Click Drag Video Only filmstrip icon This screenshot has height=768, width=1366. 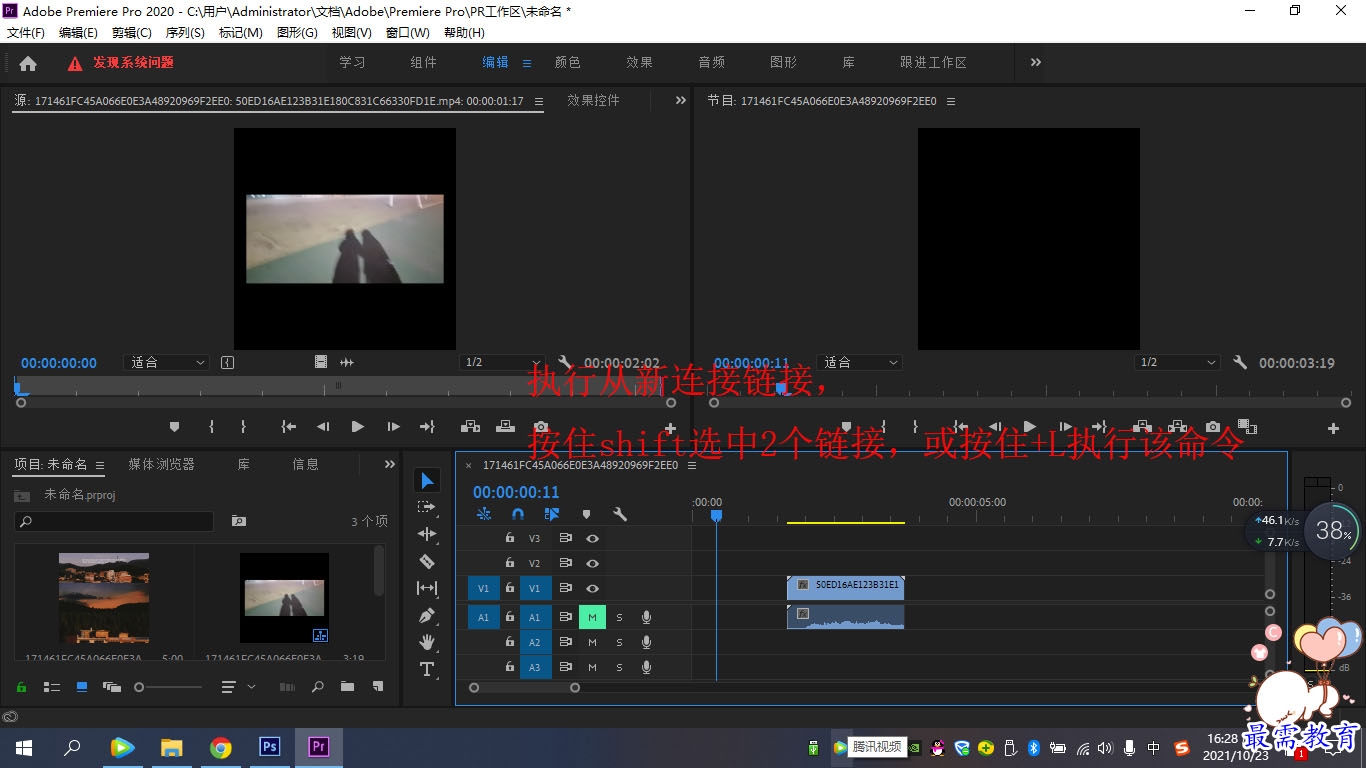point(321,362)
